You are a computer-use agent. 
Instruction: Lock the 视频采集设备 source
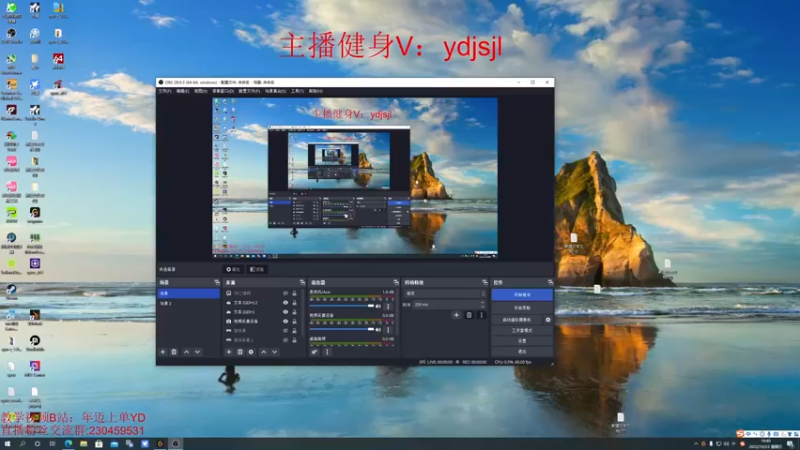294,321
